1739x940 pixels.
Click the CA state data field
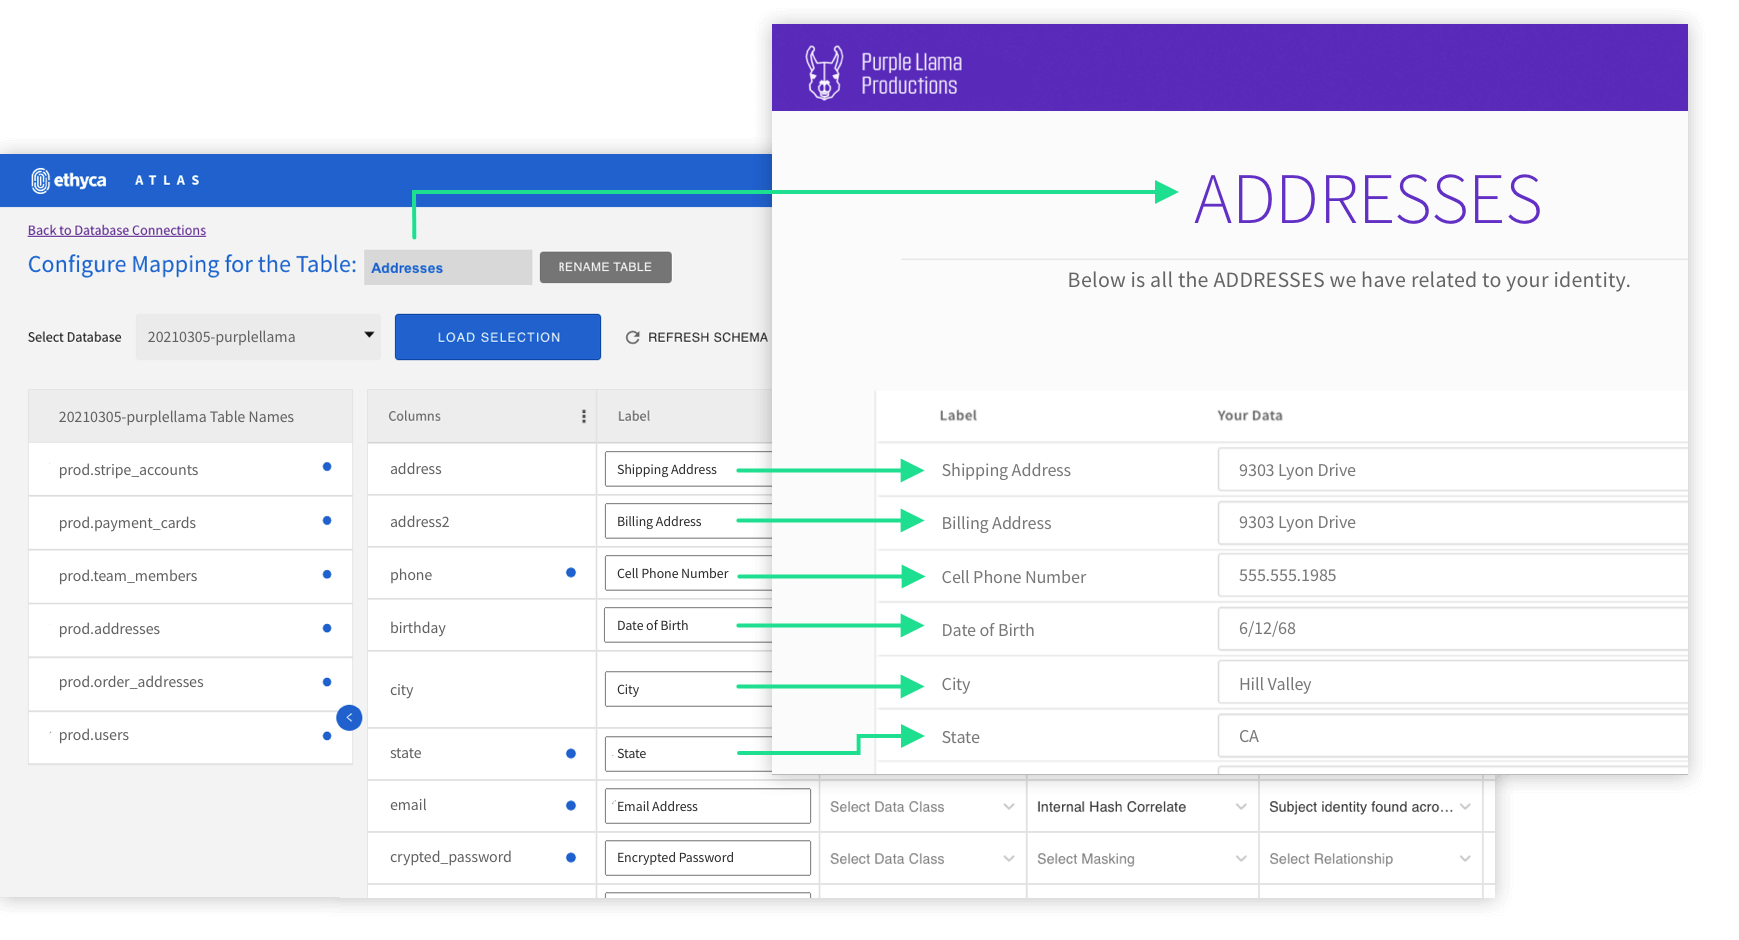pyautogui.click(x=1453, y=737)
